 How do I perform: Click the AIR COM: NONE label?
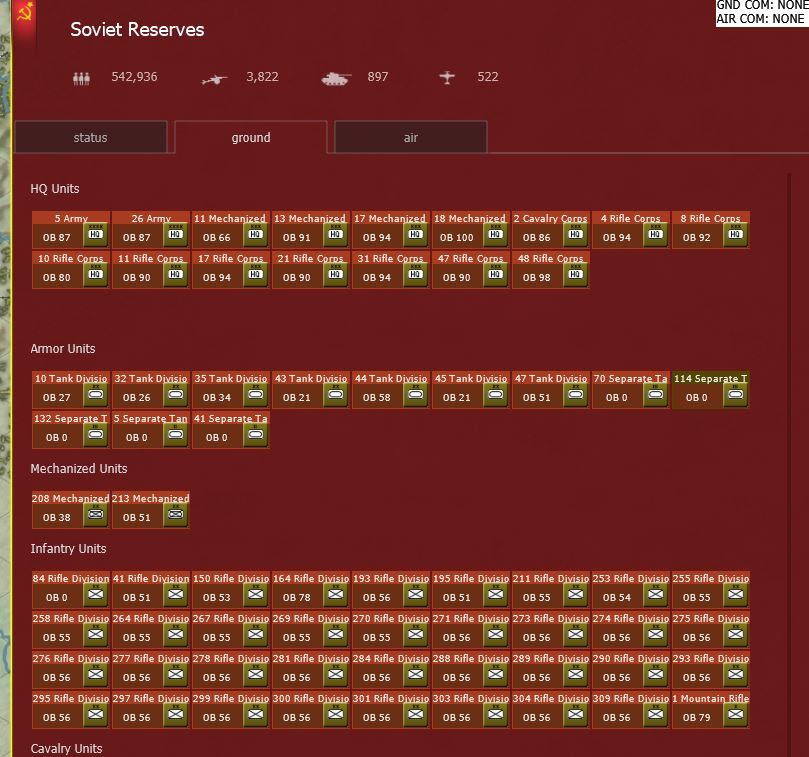pyautogui.click(x=760, y=19)
